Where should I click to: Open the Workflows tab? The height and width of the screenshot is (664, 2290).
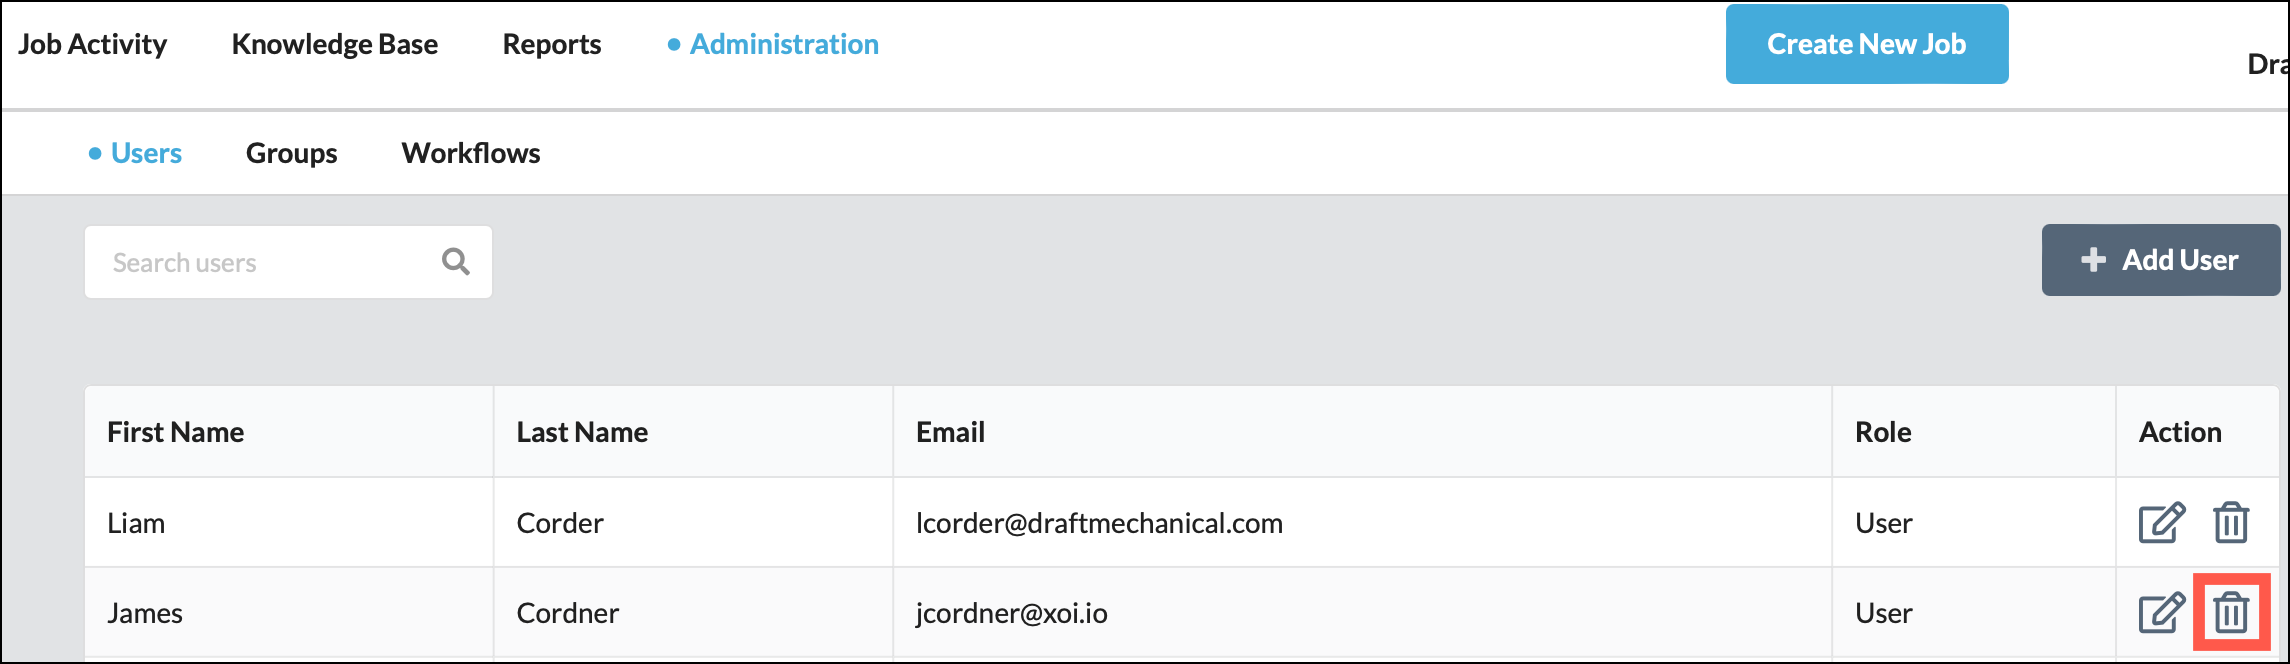471,153
